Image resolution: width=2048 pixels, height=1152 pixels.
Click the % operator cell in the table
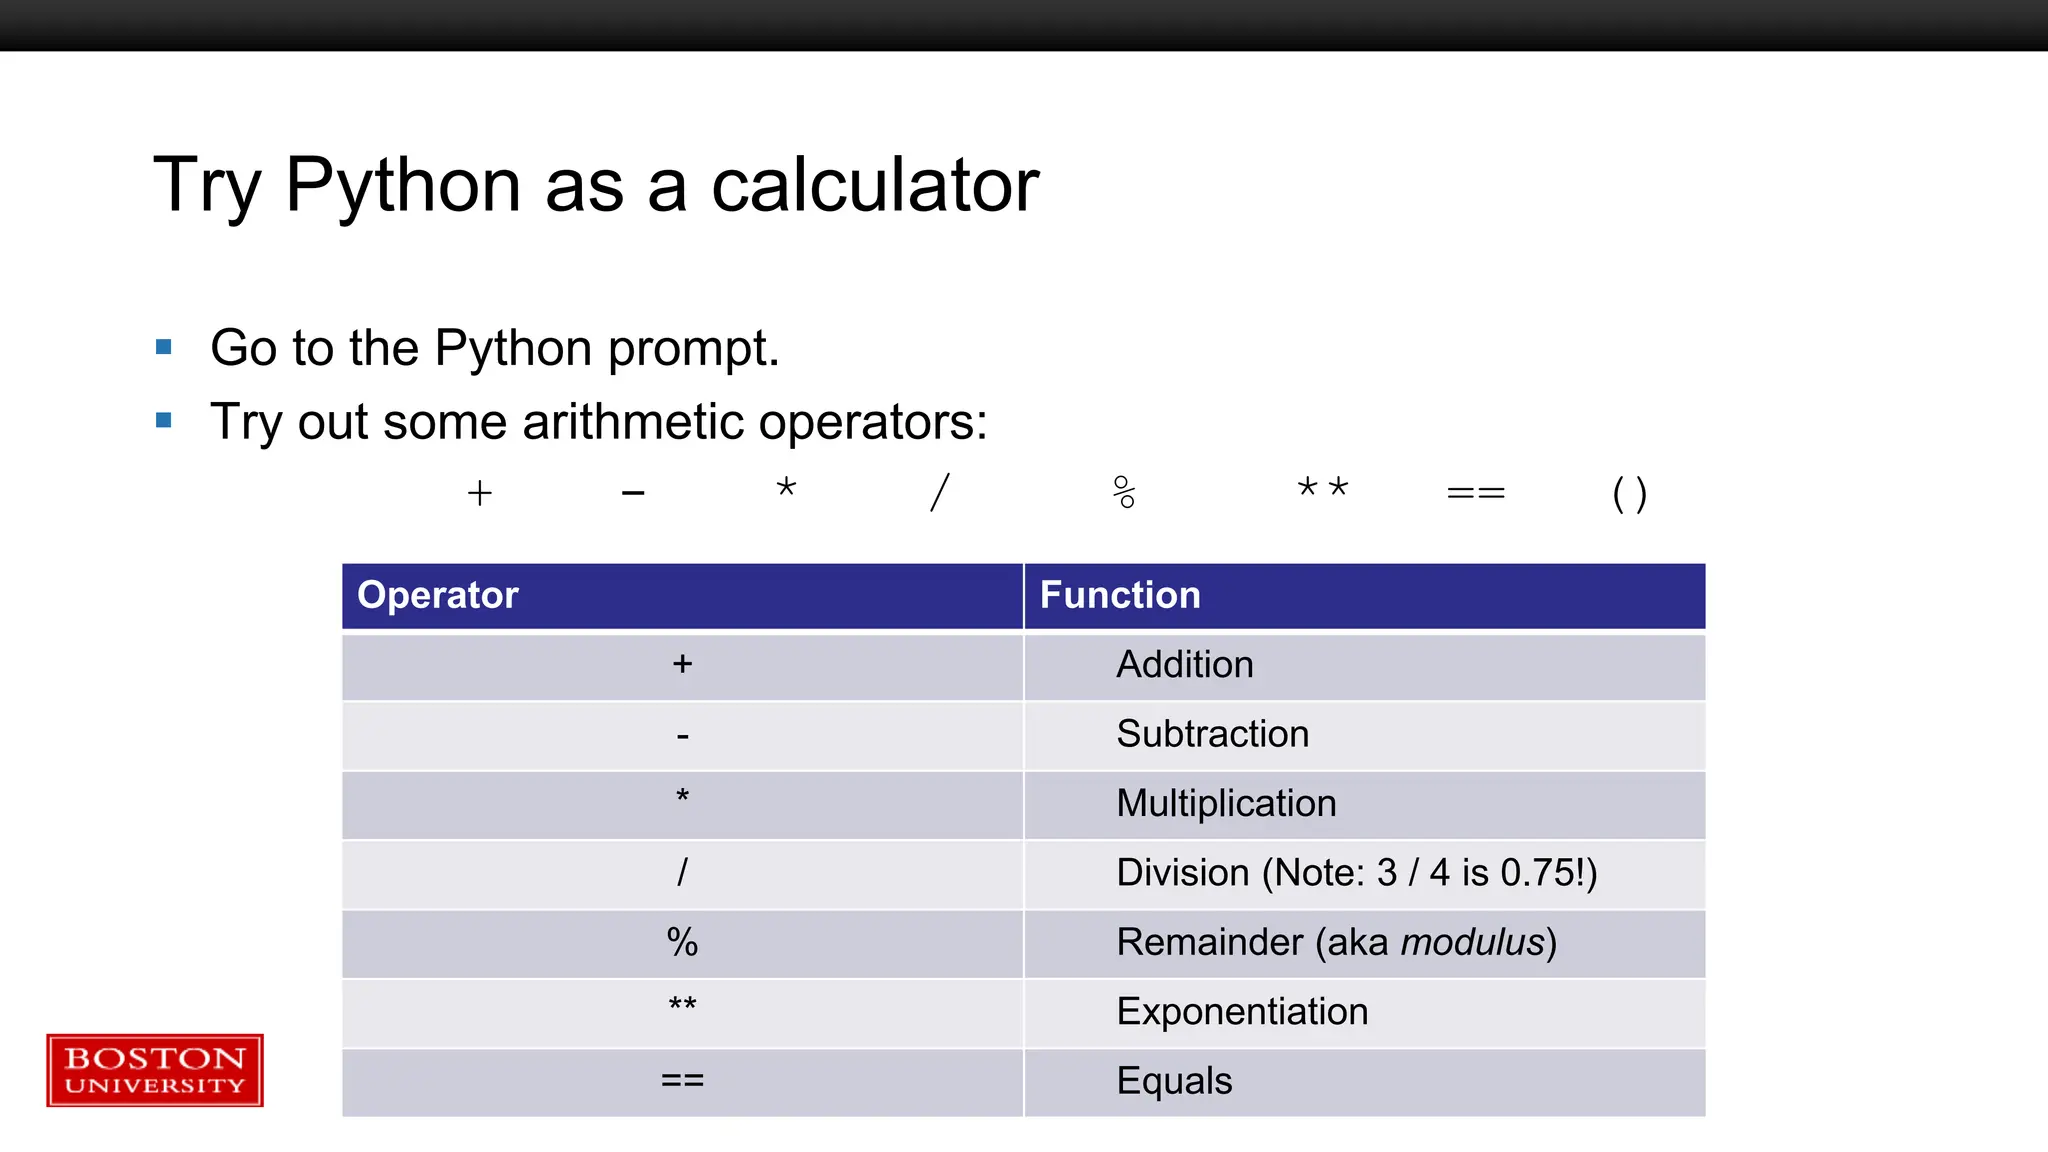[682, 942]
